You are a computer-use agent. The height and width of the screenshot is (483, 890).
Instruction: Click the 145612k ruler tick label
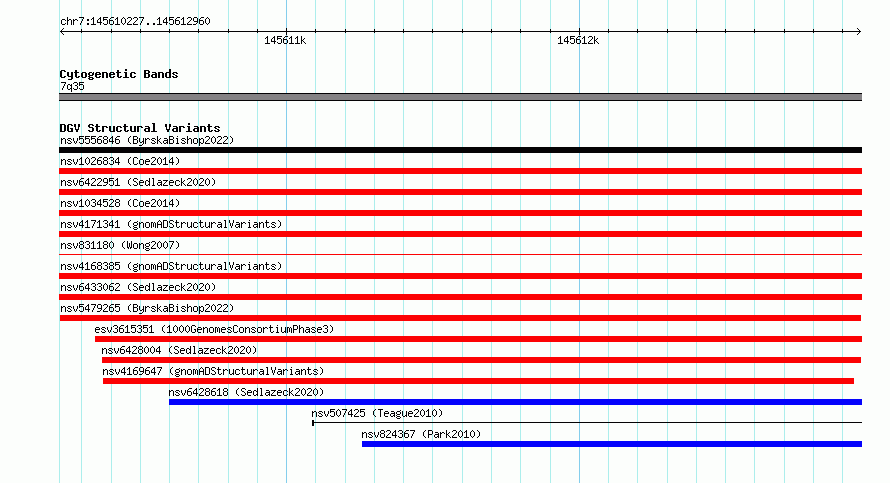coord(578,40)
